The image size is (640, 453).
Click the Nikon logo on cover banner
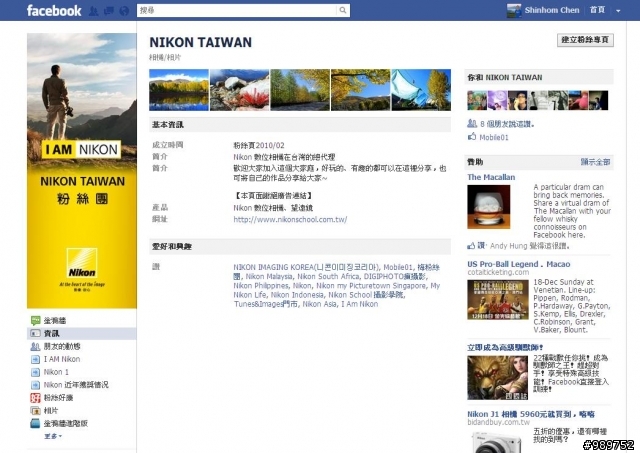[x=82, y=263]
